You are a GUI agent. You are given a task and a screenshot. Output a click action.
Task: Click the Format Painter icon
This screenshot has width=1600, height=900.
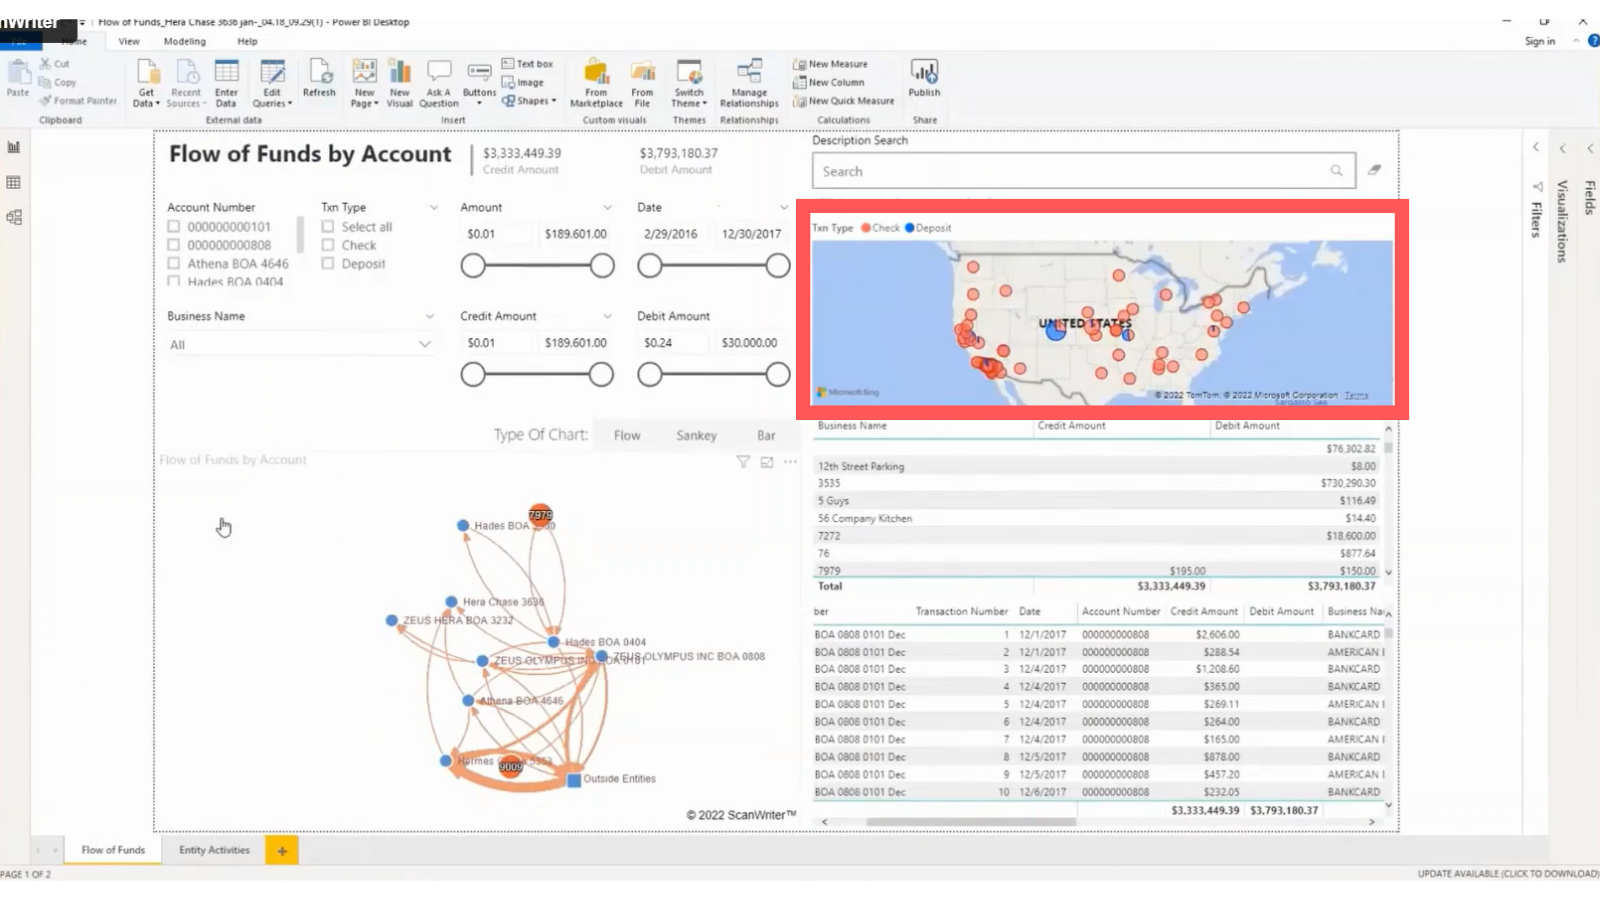click(x=45, y=101)
